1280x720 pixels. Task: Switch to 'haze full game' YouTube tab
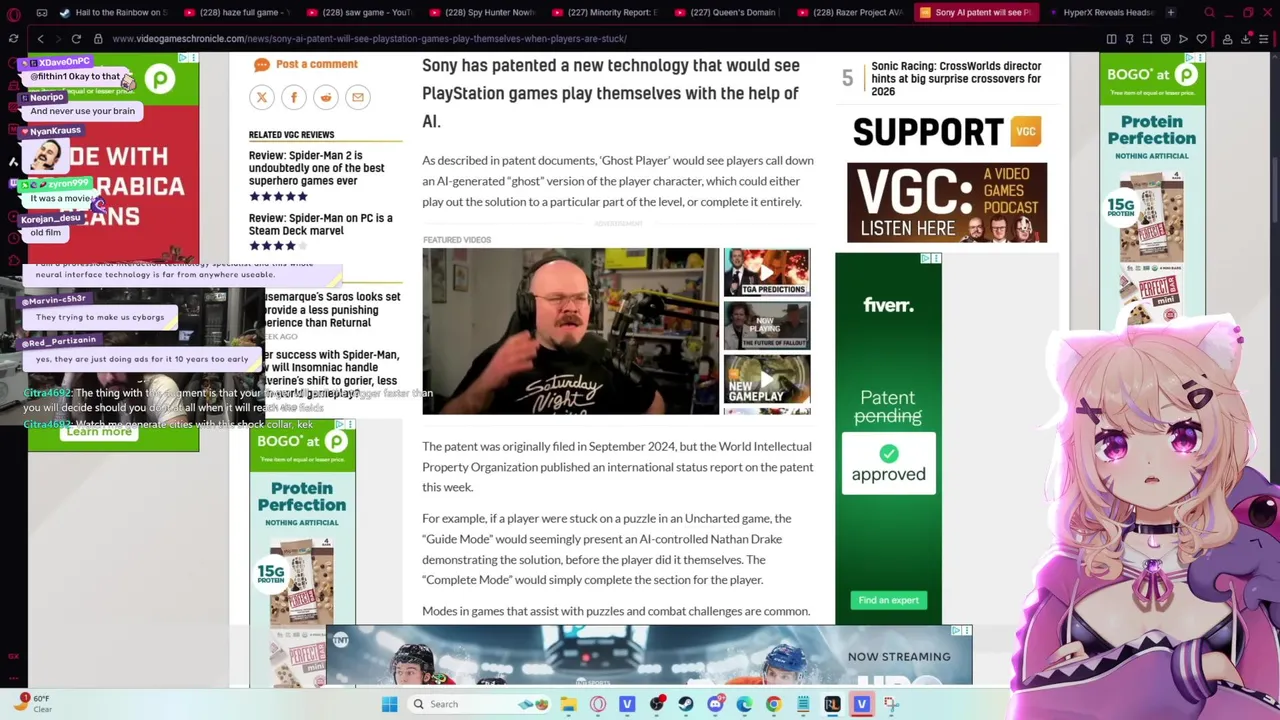tap(236, 13)
